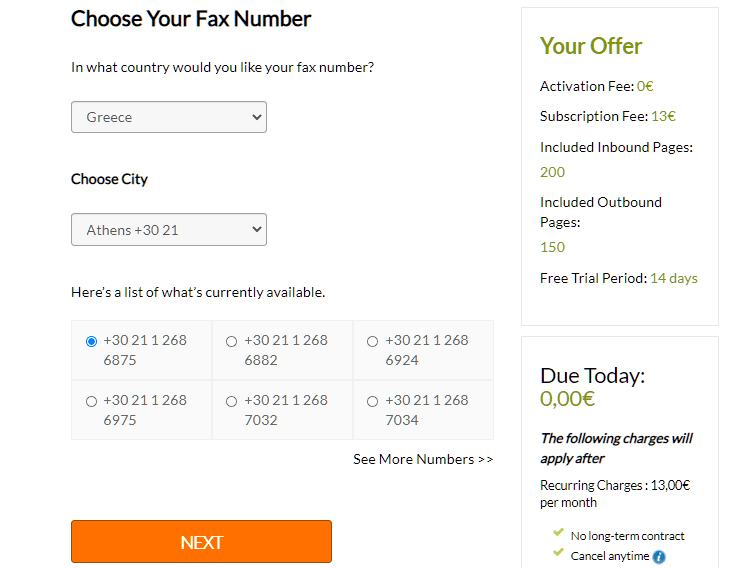Click the Your Offer heading
Image resolution: width=749 pixels, height=568 pixels.
[591, 46]
